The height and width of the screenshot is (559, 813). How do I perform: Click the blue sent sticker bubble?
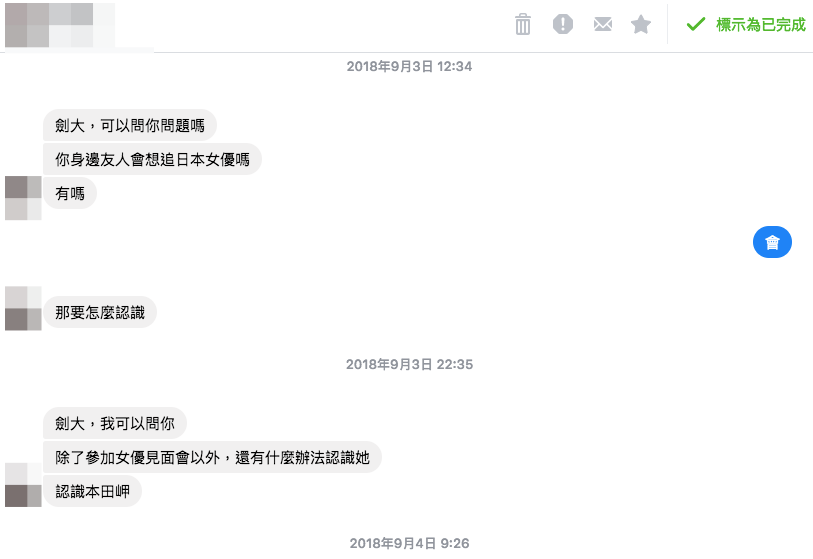(x=772, y=242)
